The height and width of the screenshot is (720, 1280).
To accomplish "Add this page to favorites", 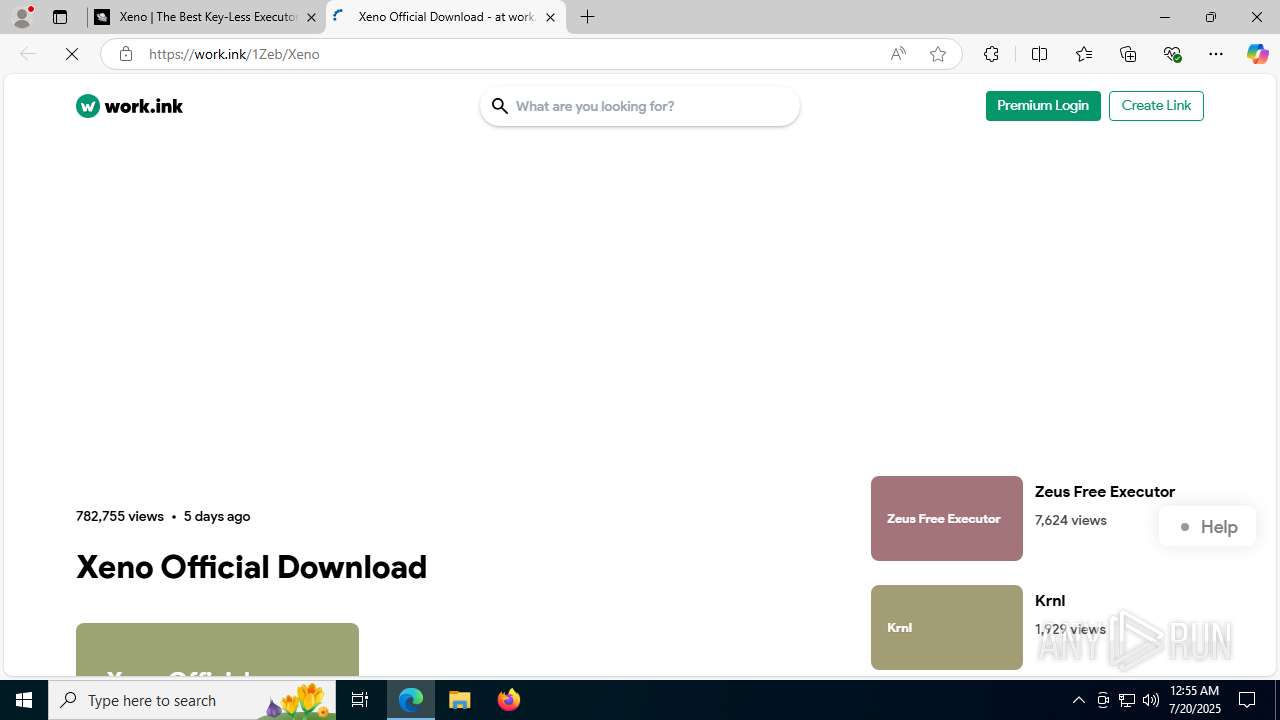I will (x=938, y=54).
